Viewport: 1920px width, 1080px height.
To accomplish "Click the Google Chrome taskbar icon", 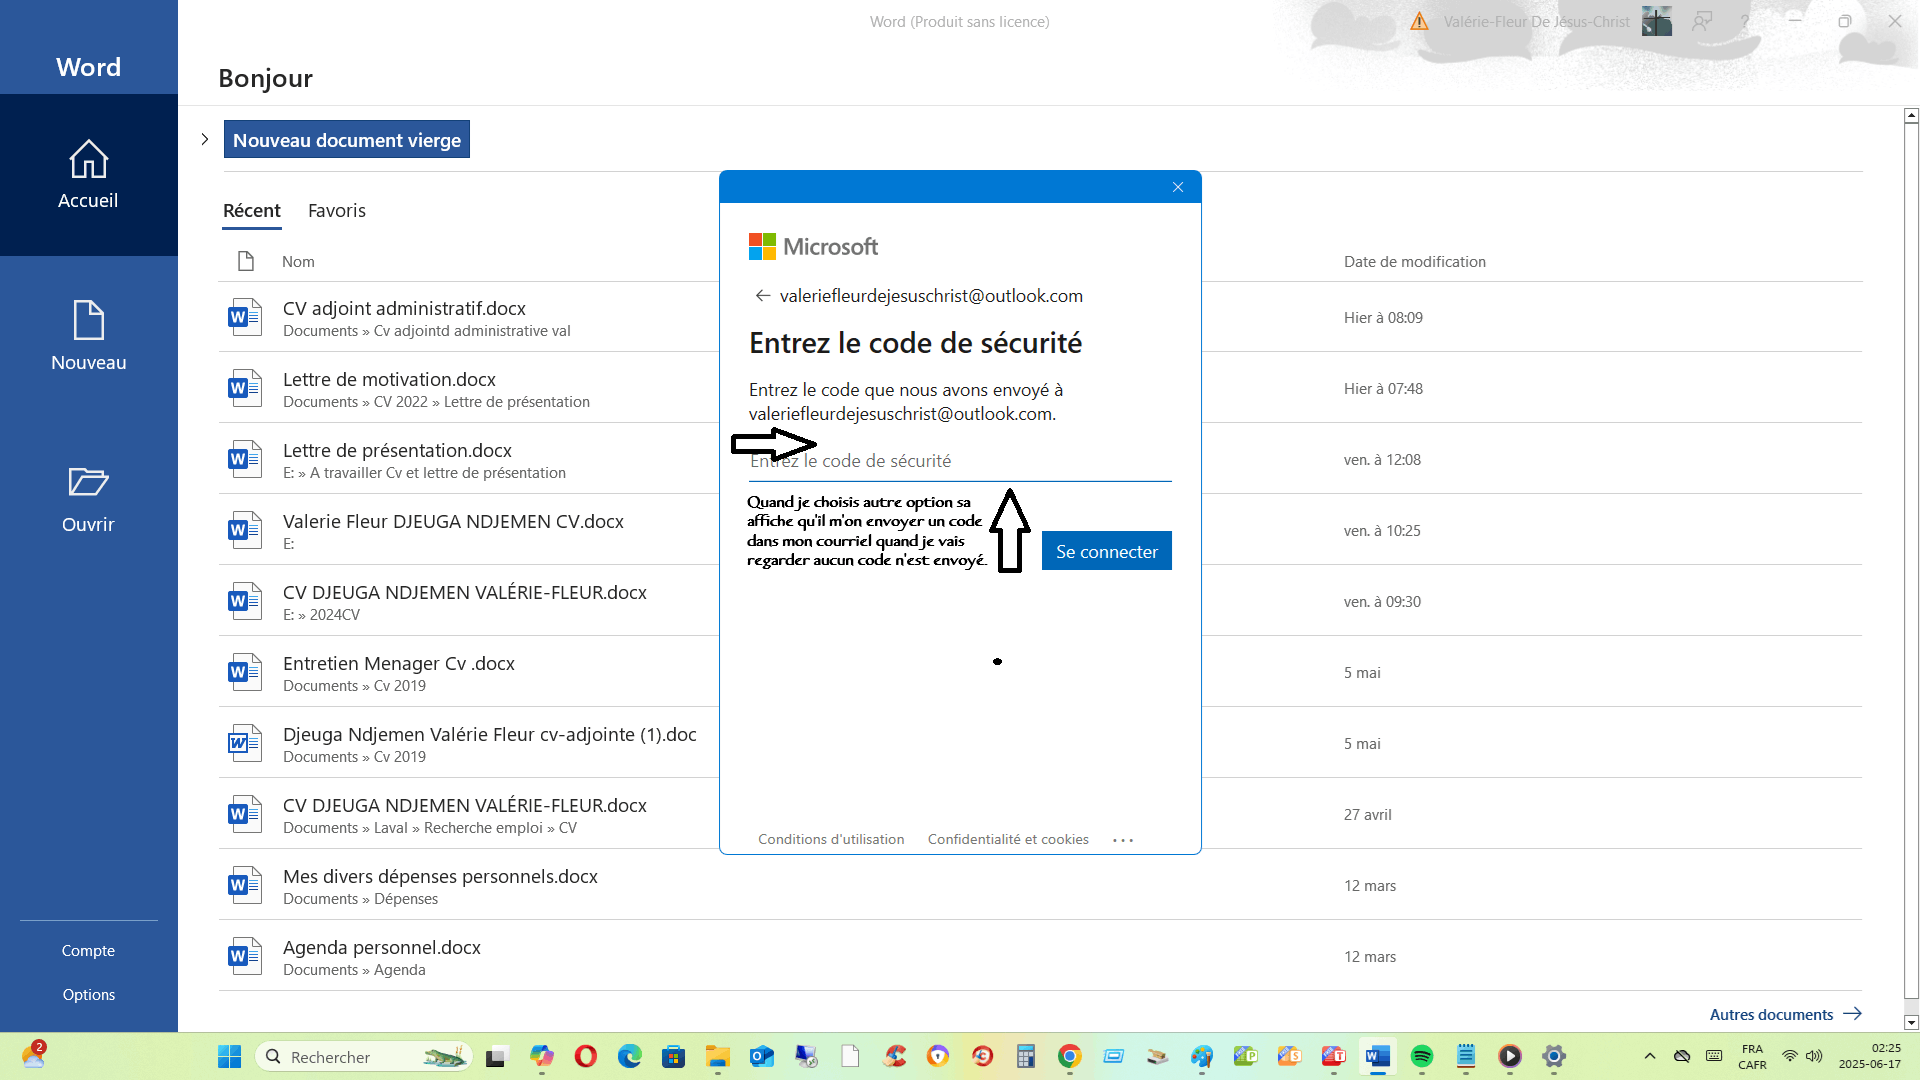I will click(x=1070, y=1057).
